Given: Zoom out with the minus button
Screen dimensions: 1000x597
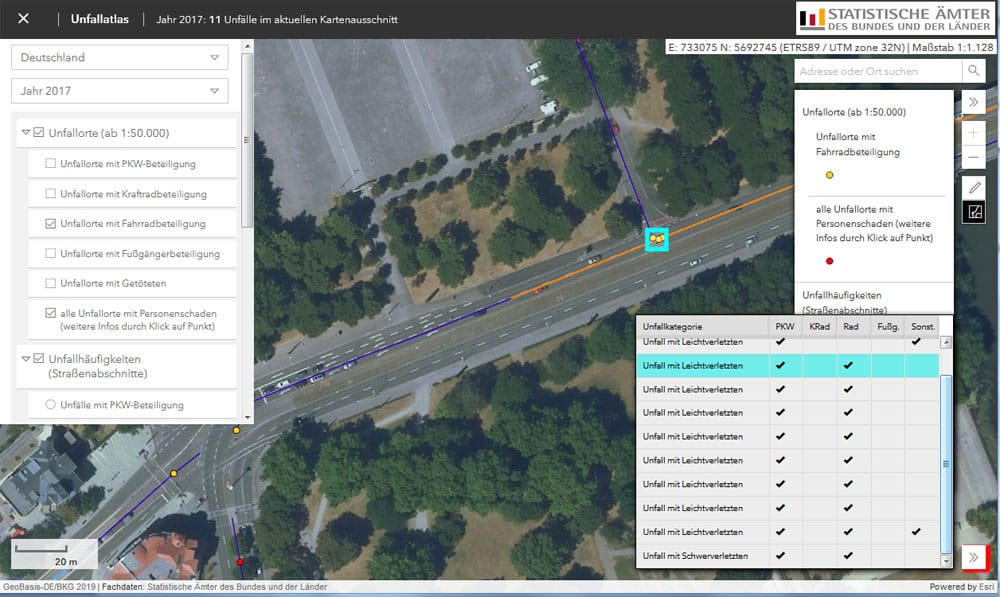Looking at the screenshot, I should point(973,157).
